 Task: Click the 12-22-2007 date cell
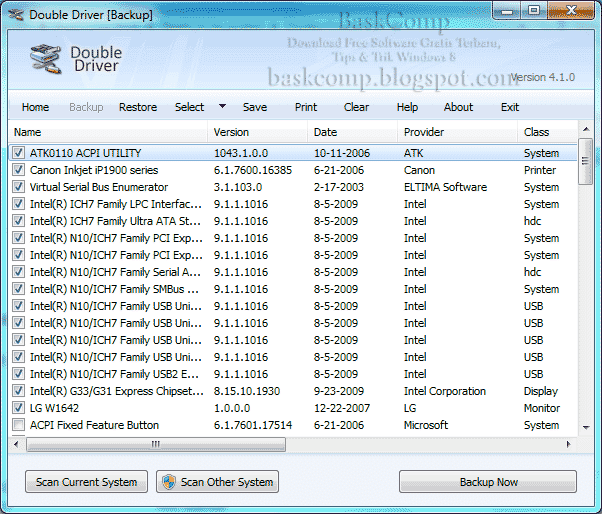(x=342, y=408)
